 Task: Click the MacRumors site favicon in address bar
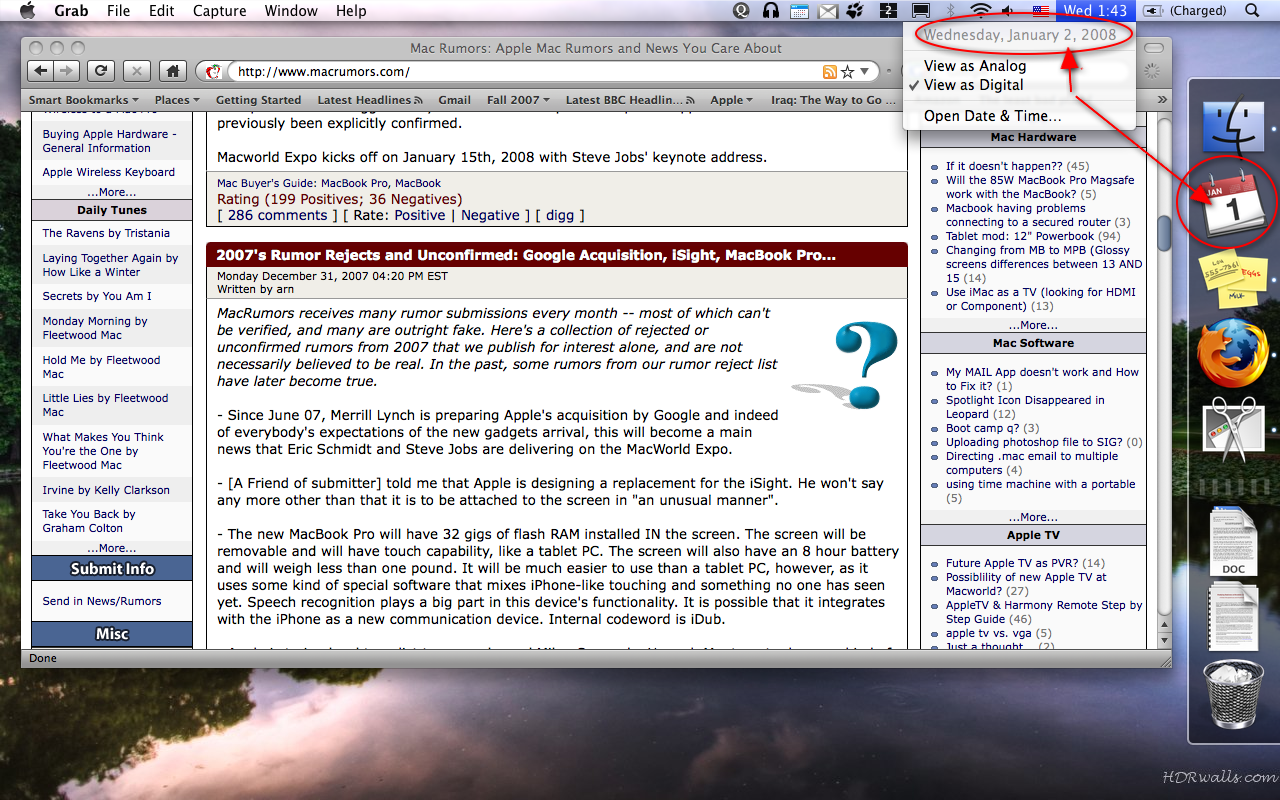[x=214, y=72]
